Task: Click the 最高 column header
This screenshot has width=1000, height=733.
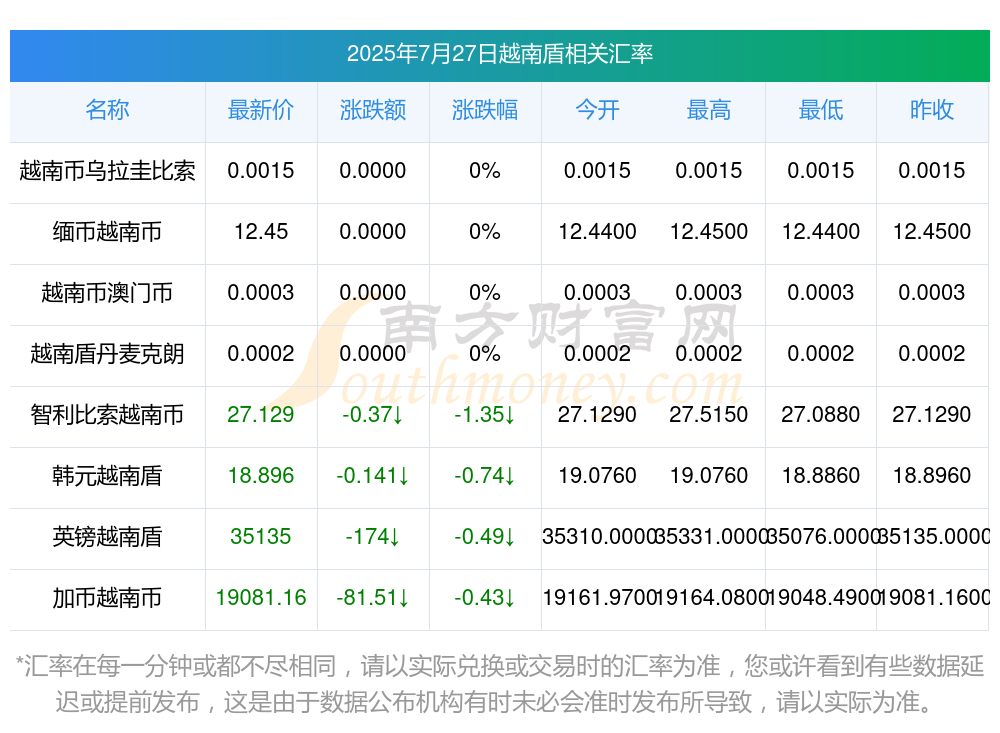Action: point(709,110)
